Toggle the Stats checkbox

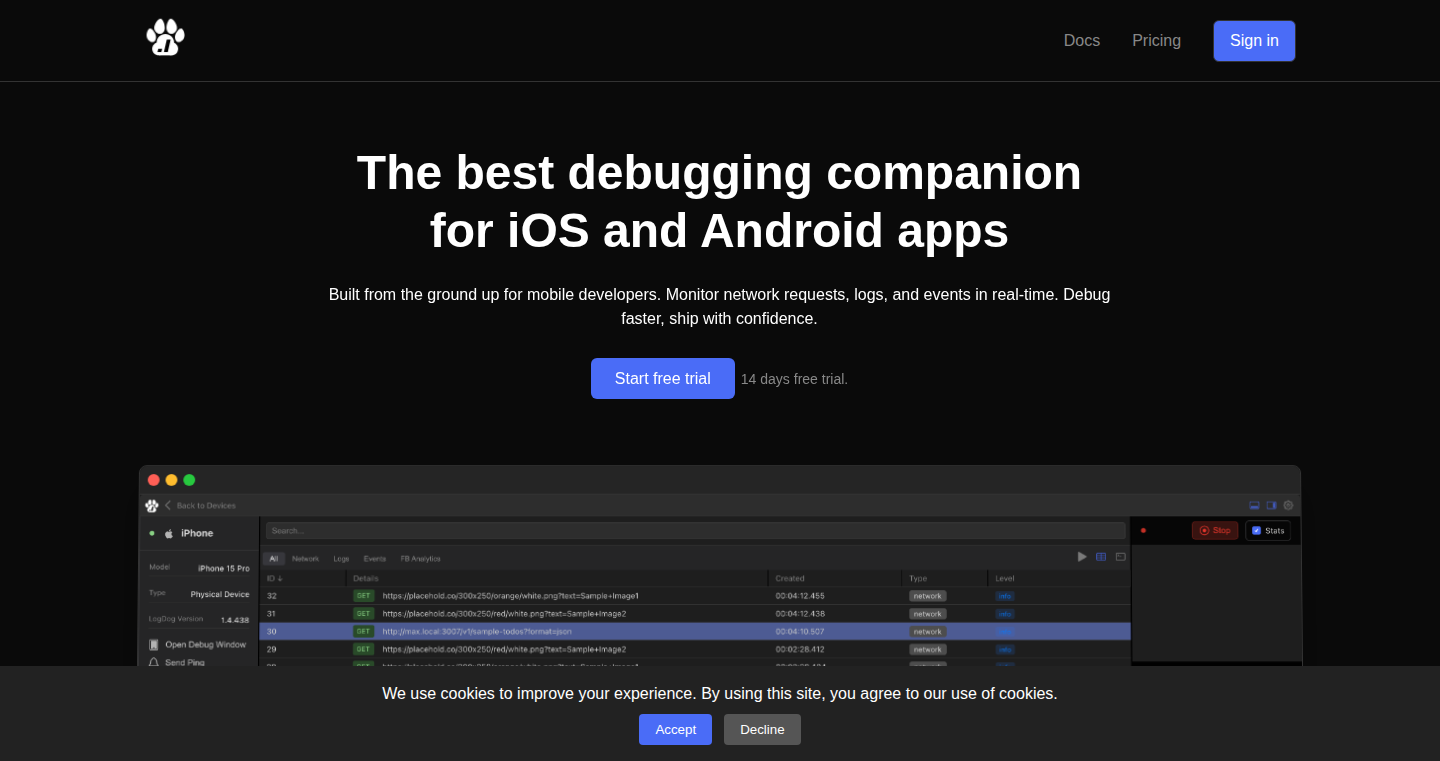[x=1256, y=531]
